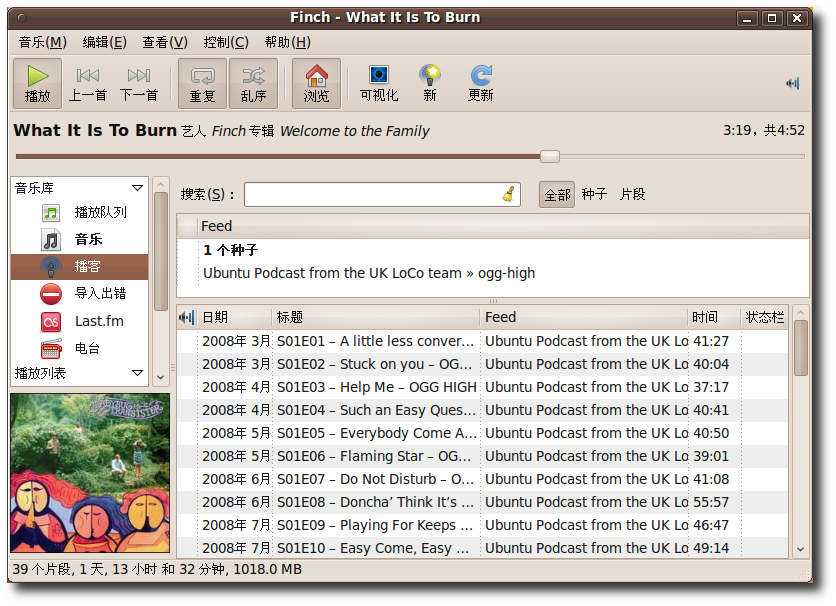Open the 帮助 (Help) menu
836x606 pixels.
(287, 42)
